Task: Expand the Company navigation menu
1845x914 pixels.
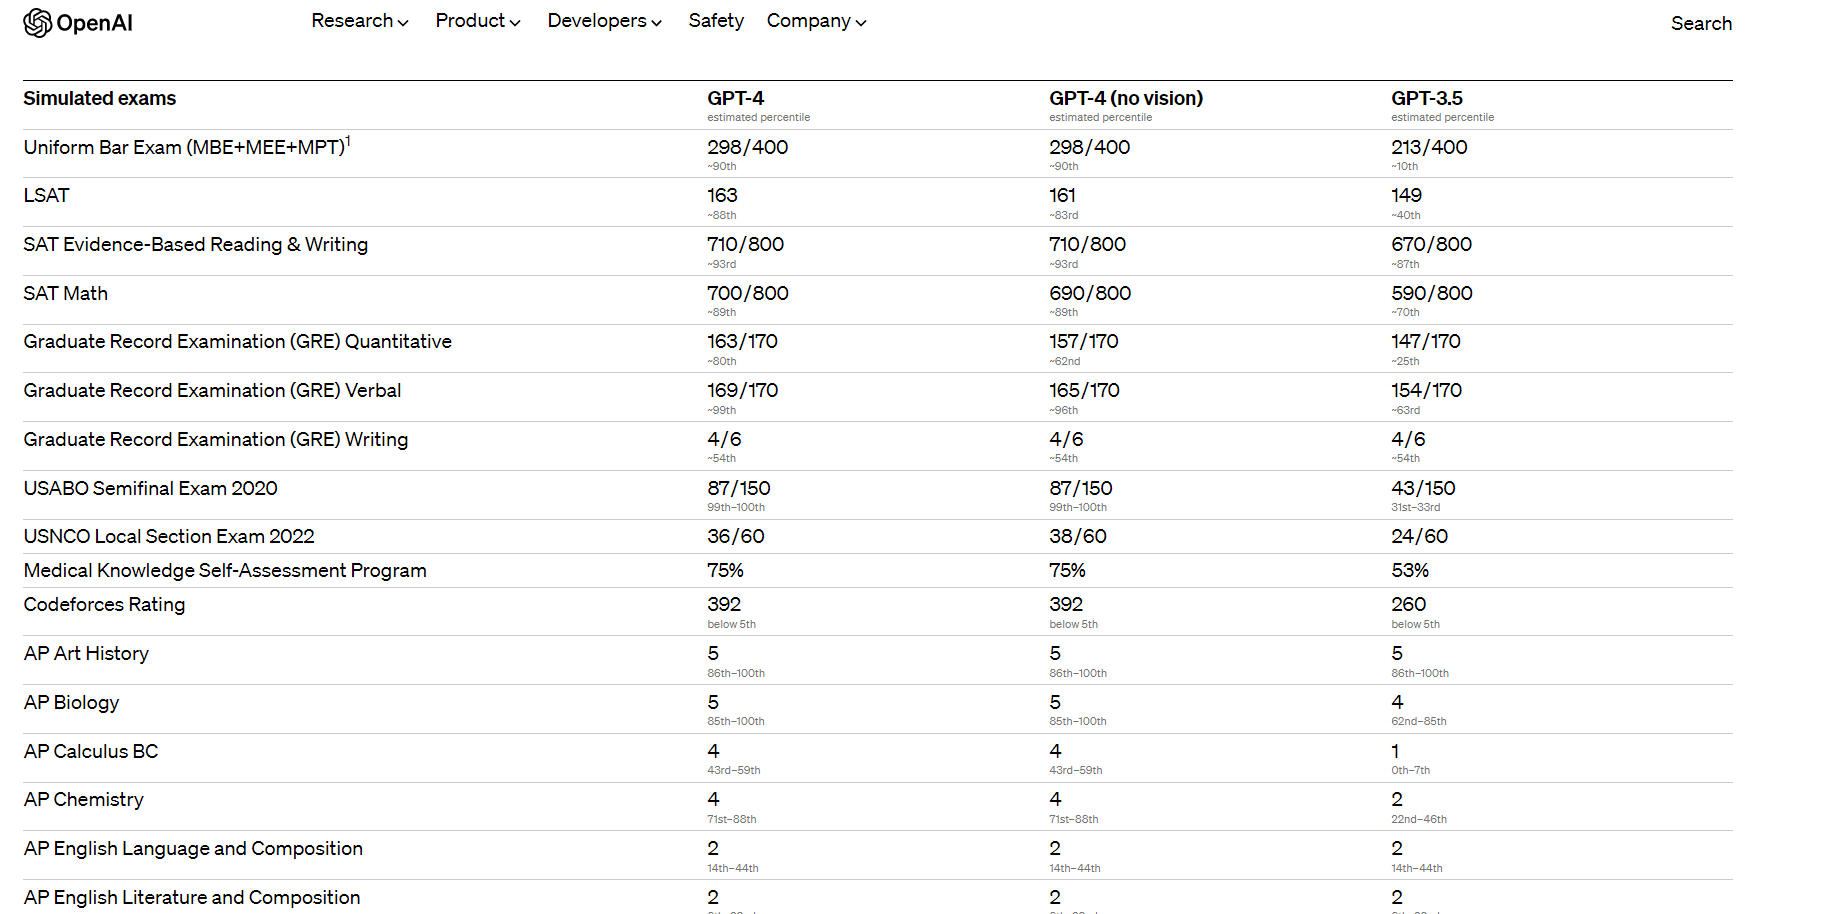Action: 817,21
